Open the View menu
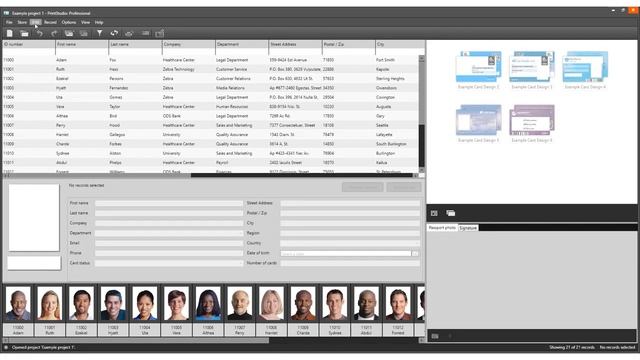The width and height of the screenshot is (640, 360). click(x=85, y=22)
